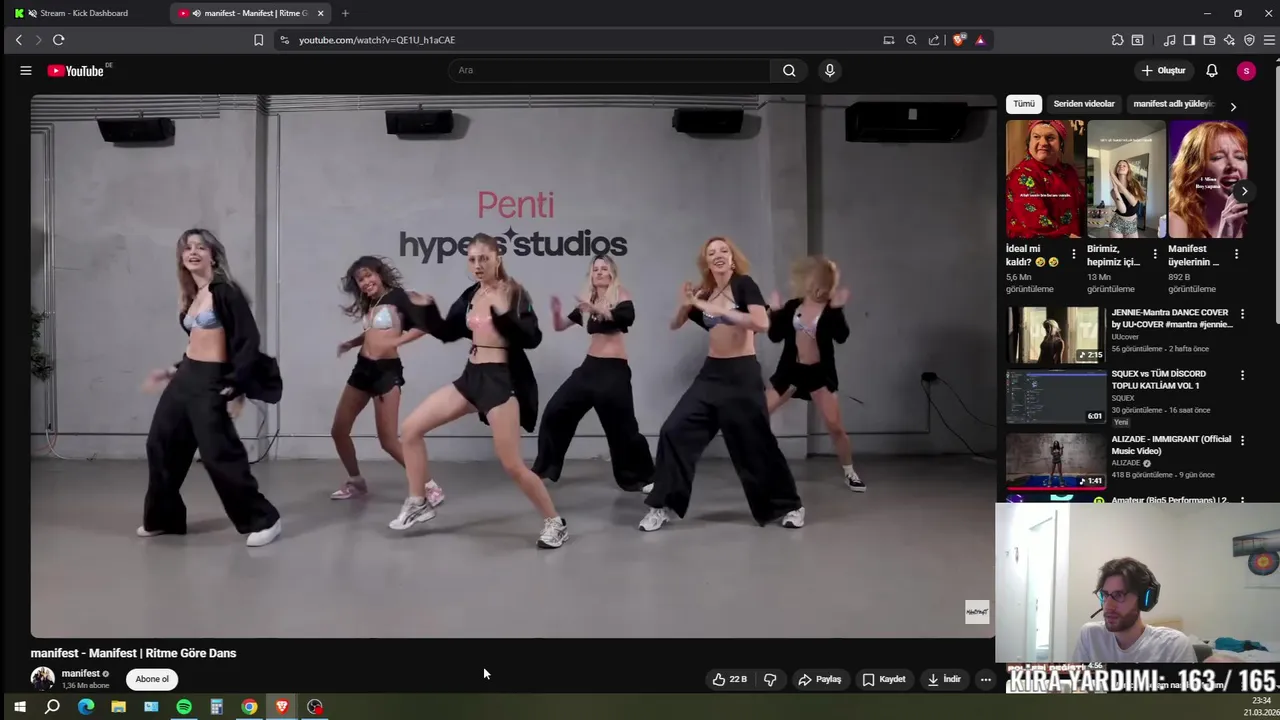This screenshot has height=720, width=1280.
Task: Open the account avatar menu
Action: pyautogui.click(x=1246, y=70)
